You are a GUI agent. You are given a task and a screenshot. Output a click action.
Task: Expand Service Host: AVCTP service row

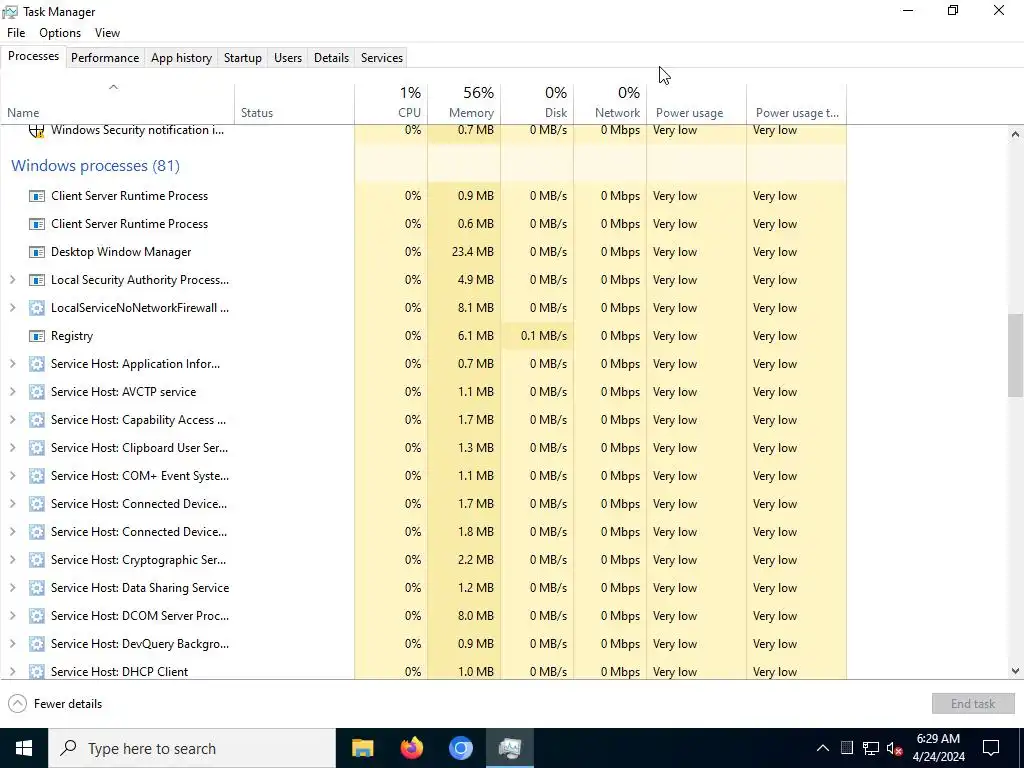click(x=12, y=392)
